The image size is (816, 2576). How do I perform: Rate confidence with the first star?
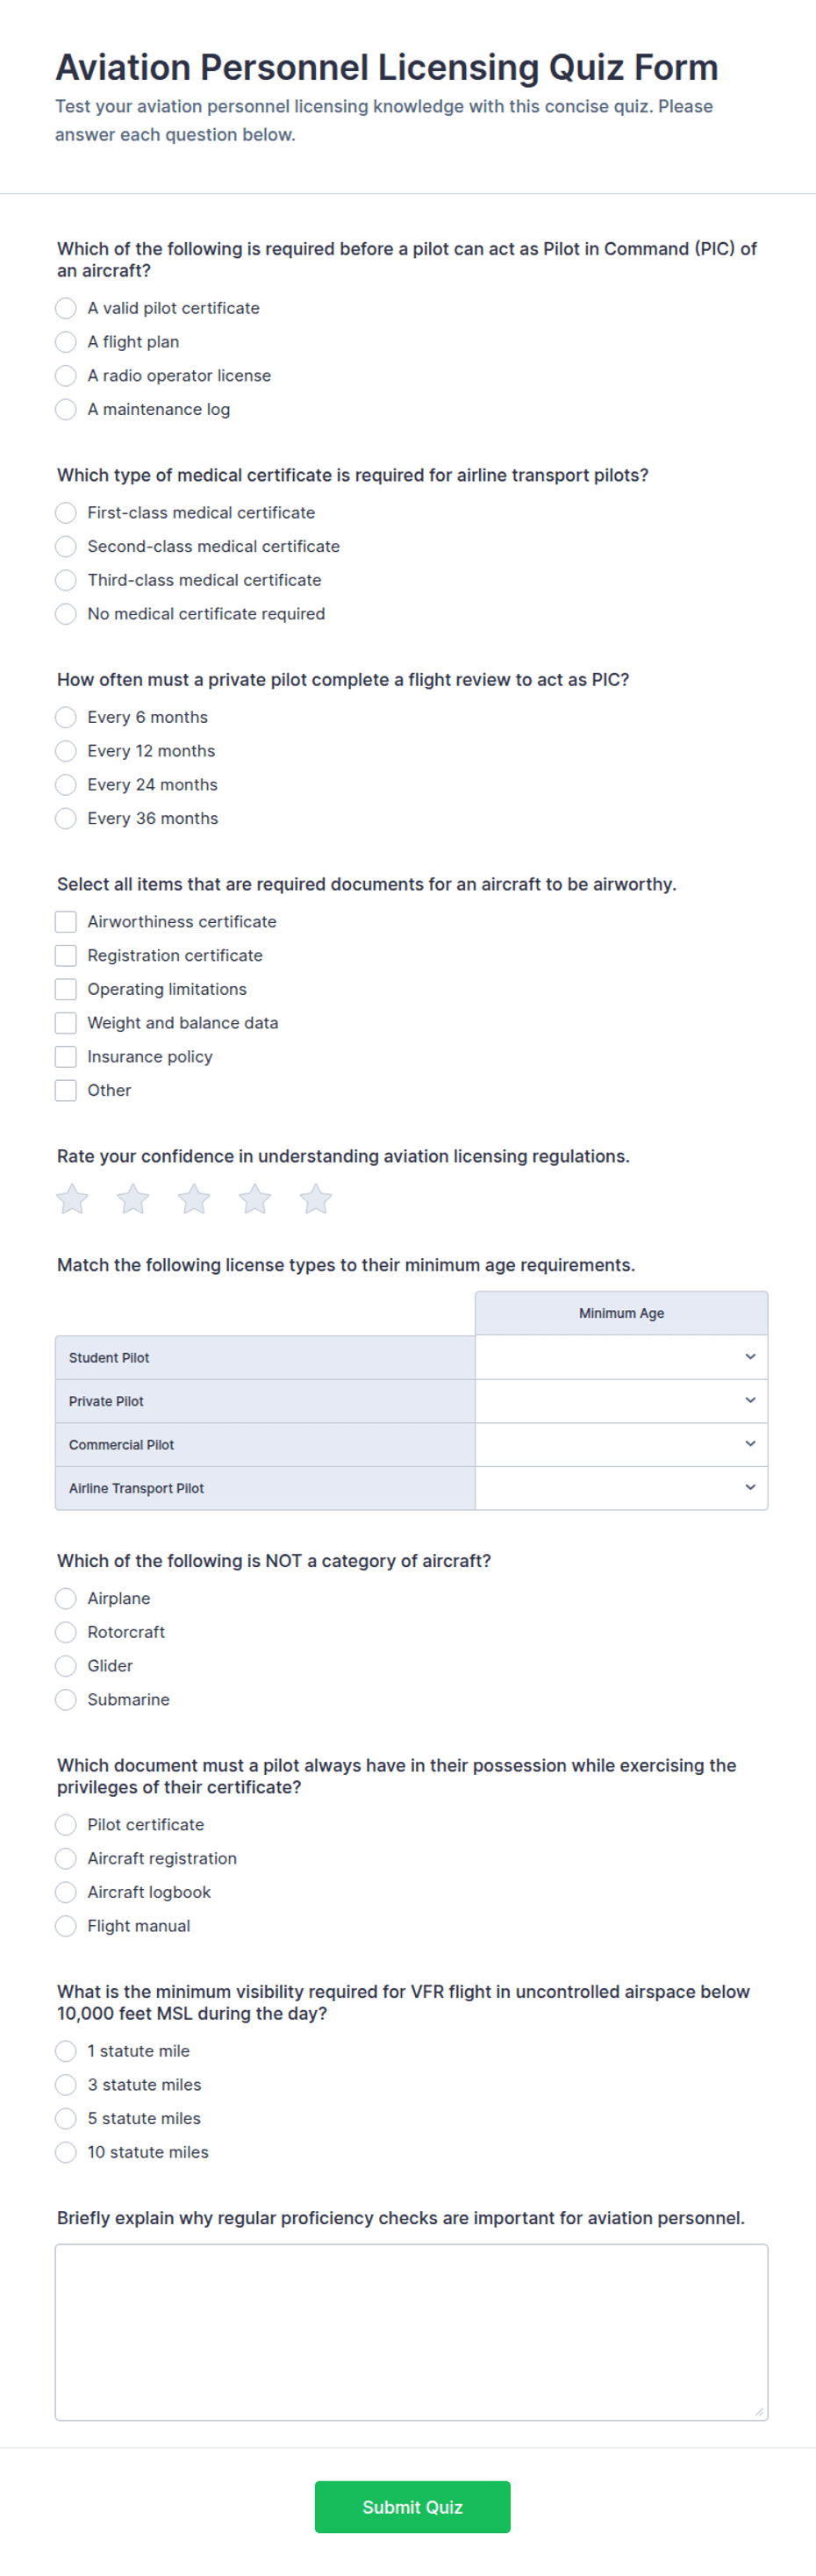click(x=72, y=1198)
